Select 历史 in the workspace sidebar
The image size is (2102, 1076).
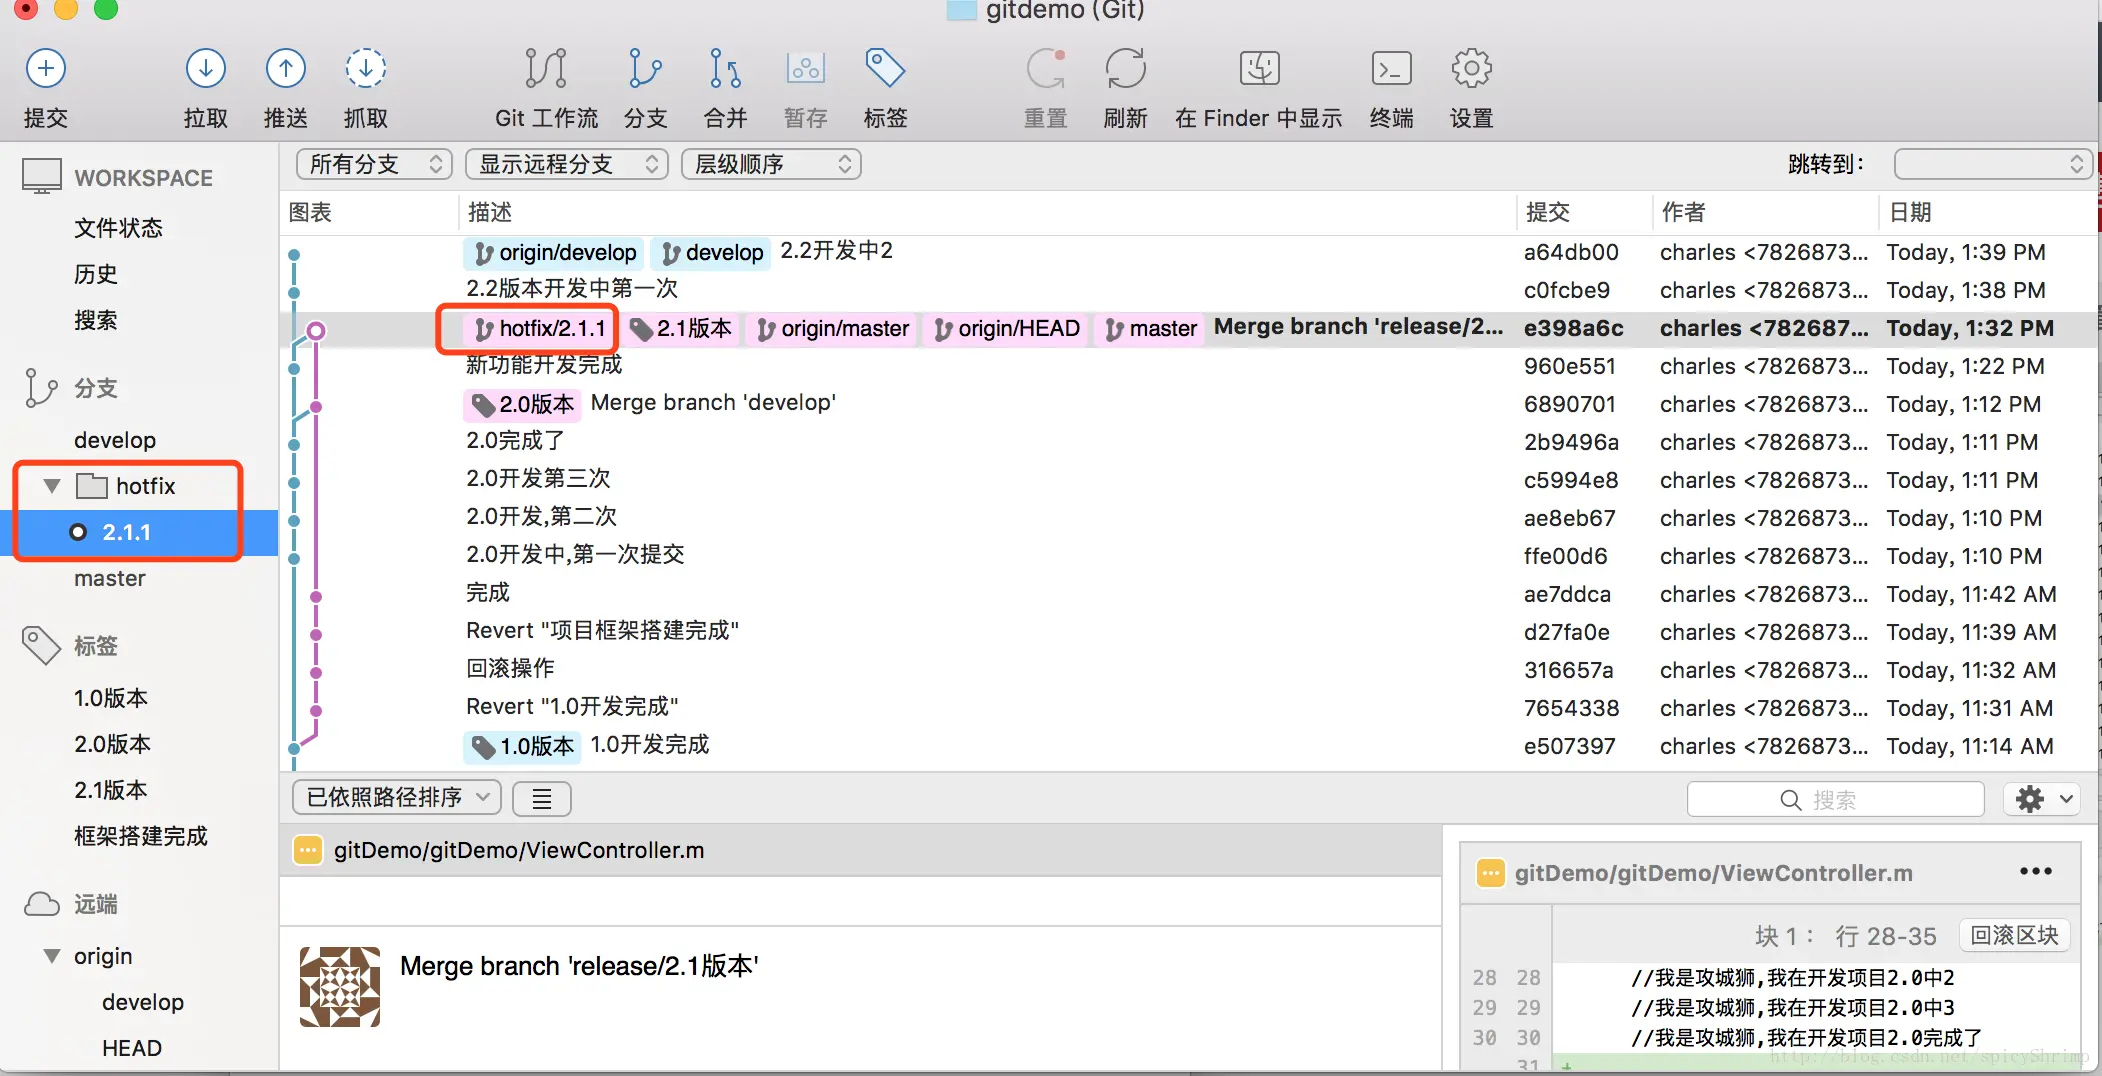96,274
